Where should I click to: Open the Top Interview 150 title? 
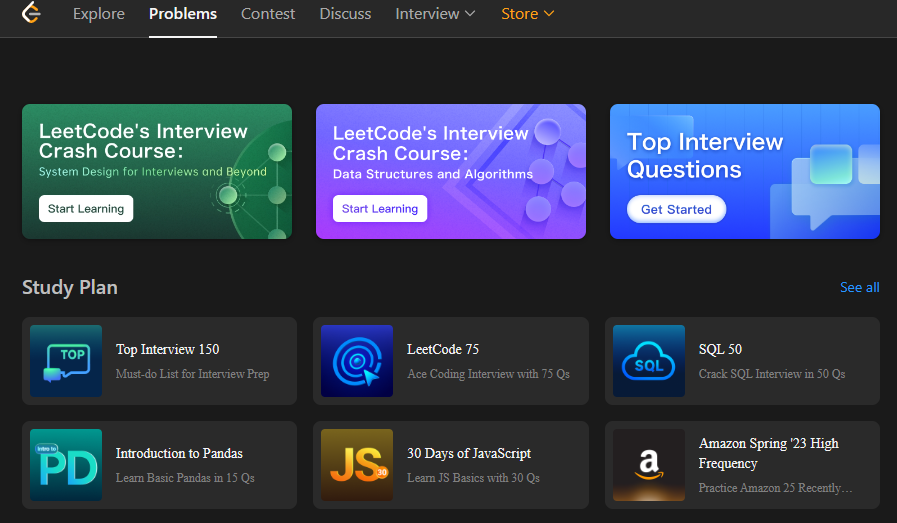[x=168, y=349]
